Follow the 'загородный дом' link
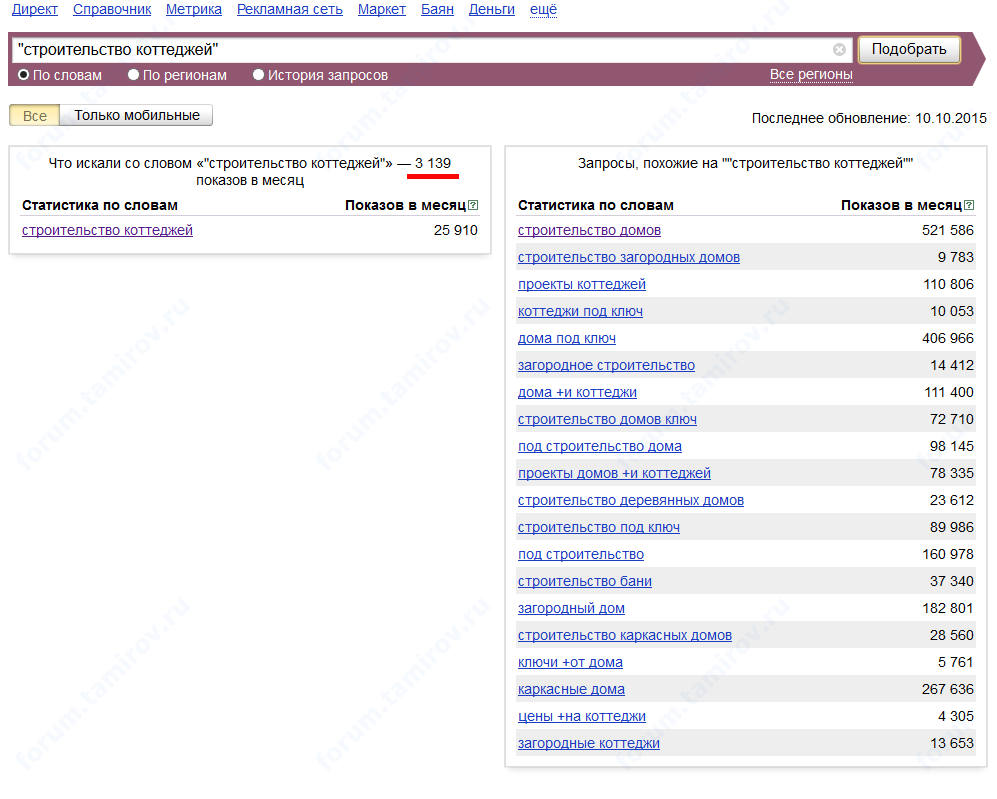 (572, 608)
